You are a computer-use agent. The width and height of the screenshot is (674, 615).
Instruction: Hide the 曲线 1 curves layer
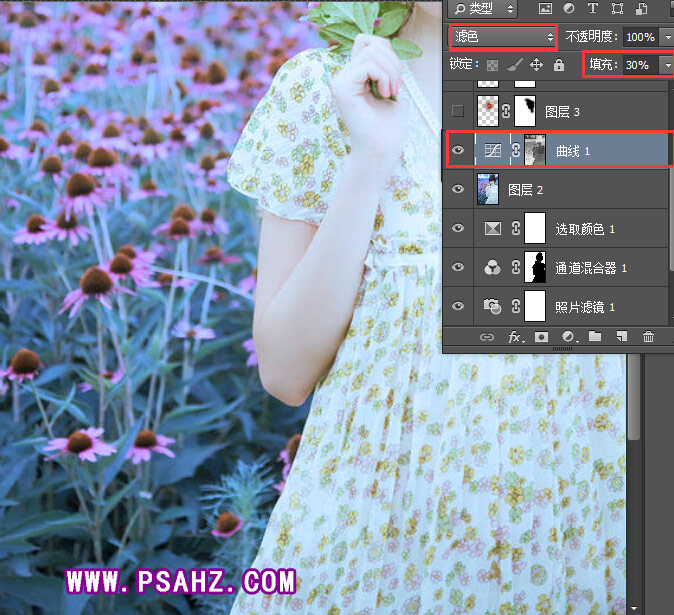pyautogui.click(x=458, y=150)
